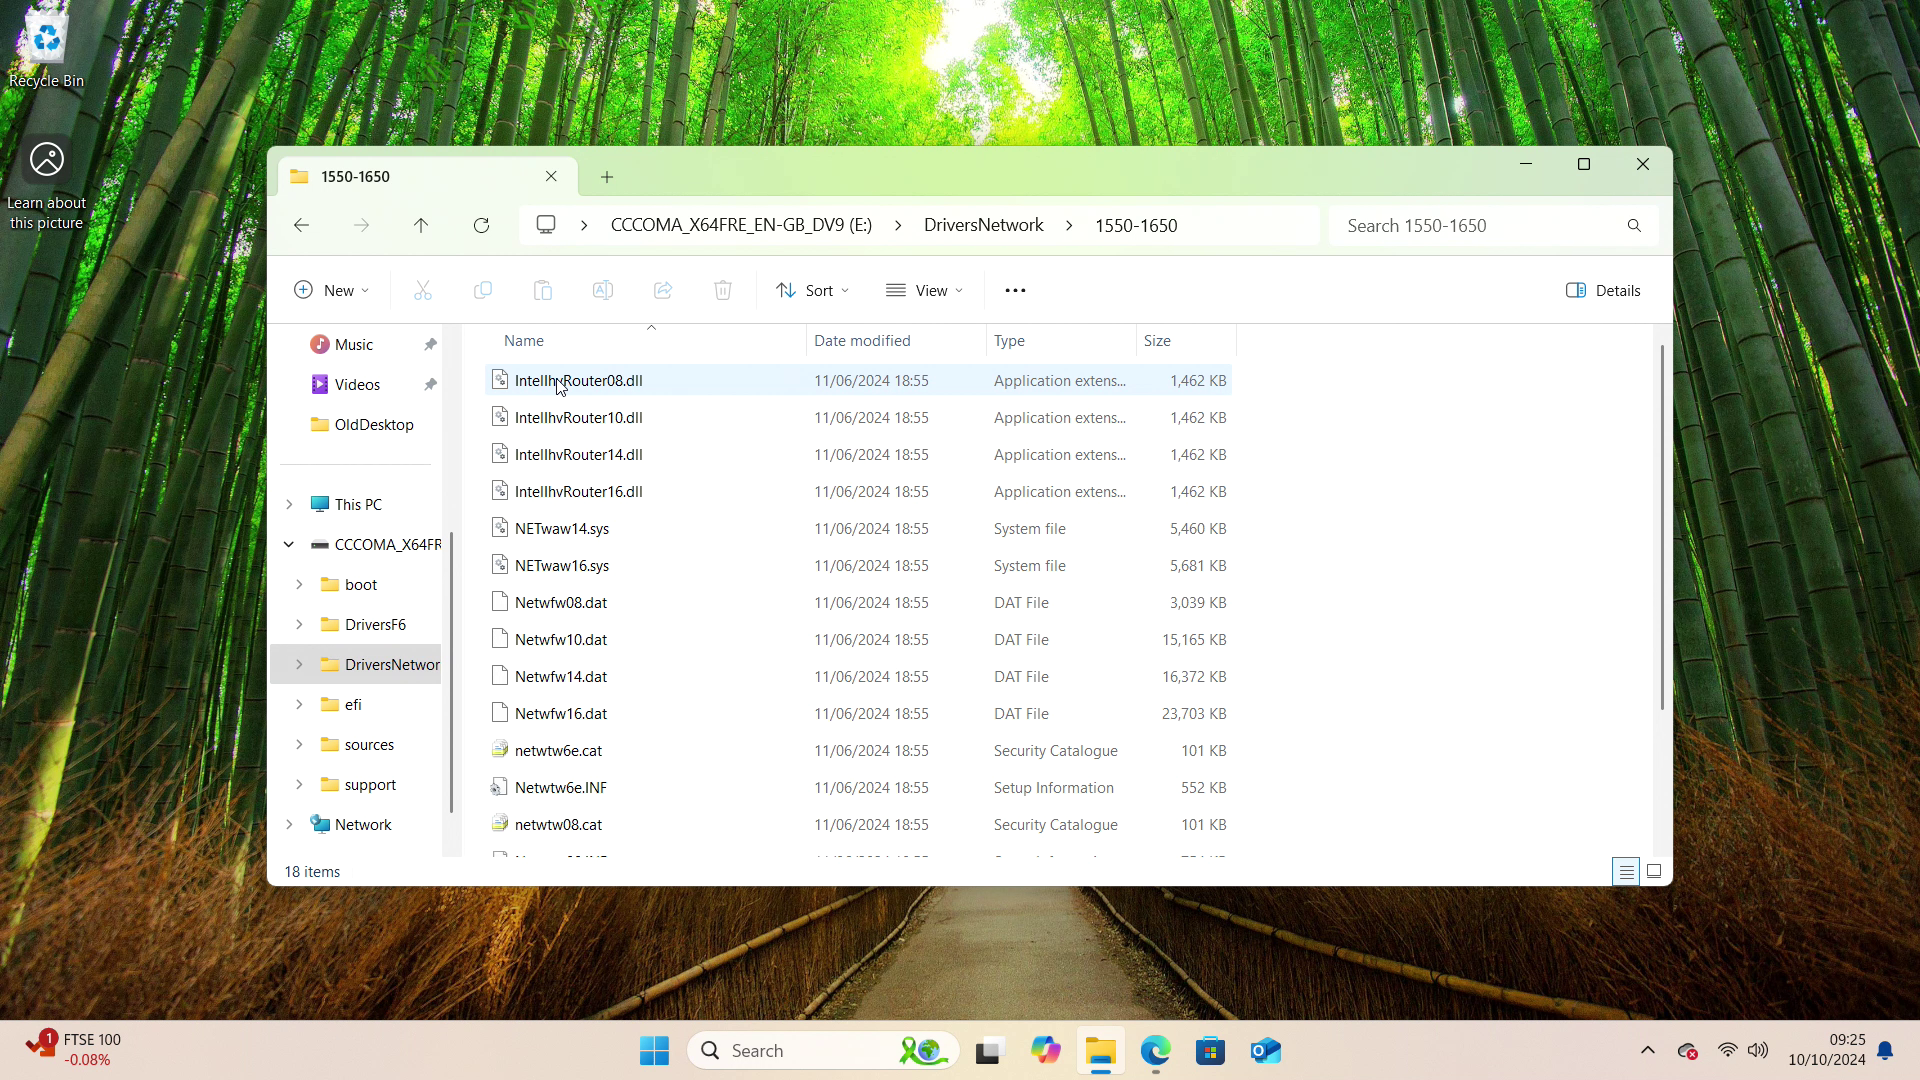This screenshot has height=1080, width=1920.
Task: Click CCCOMA_X64FRE_EN-GB_DV9 (E:) breadcrumb
Action: (741, 225)
